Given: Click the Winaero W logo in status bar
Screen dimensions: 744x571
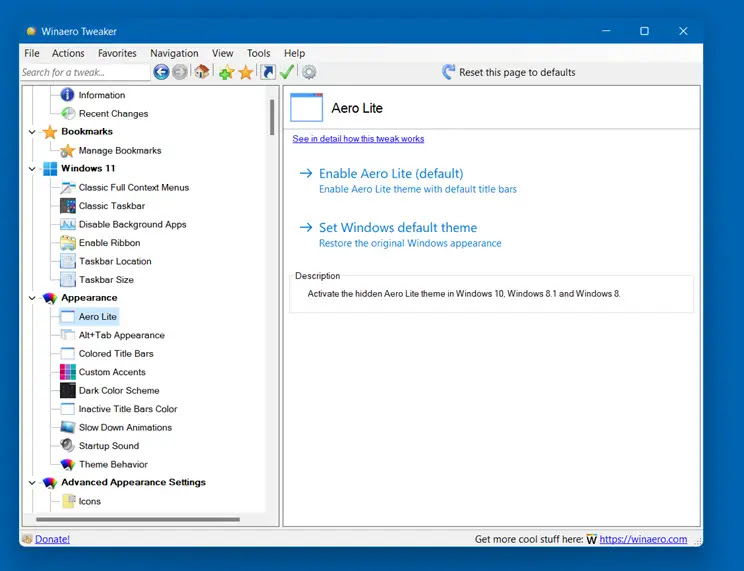Looking at the screenshot, I should (x=591, y=539).
